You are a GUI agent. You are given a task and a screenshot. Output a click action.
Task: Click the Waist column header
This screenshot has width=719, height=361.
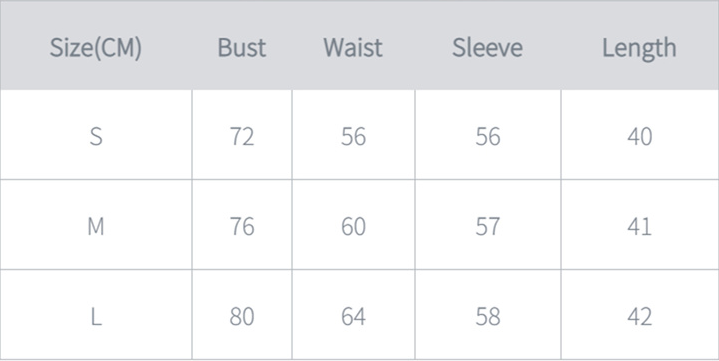[x=353, y=48]
